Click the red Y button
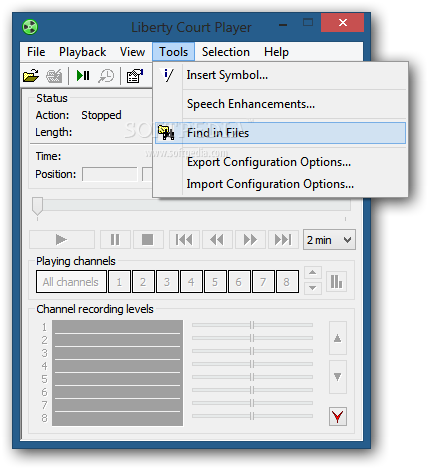The width and height of the screenshot is (429, 469). pyautogui.click(x=338, y=416)
